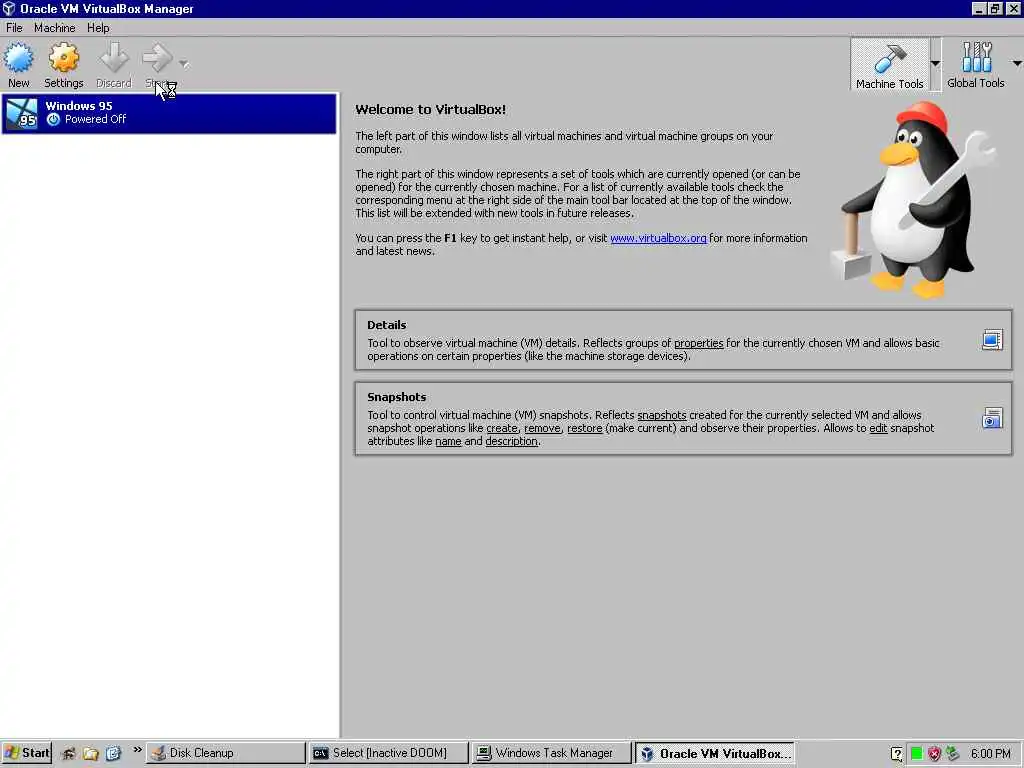This screenshot has height=768, width=1024.
Task: Open the folder quick launch icon
Action: tap(91, 754)
